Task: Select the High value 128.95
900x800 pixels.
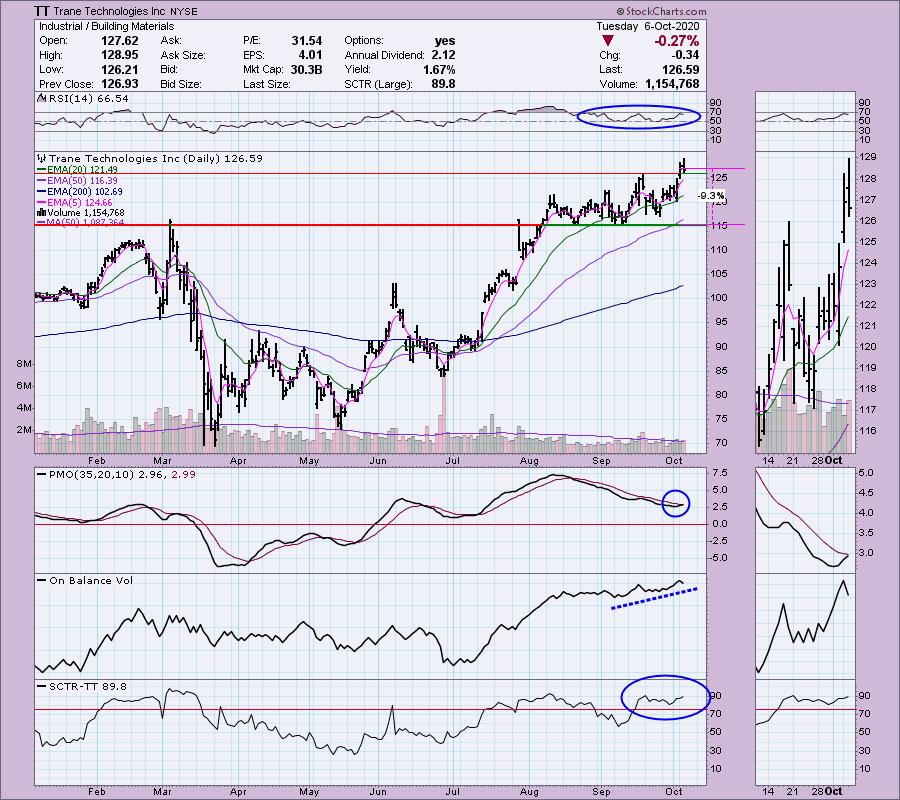Action: point(119,55)
